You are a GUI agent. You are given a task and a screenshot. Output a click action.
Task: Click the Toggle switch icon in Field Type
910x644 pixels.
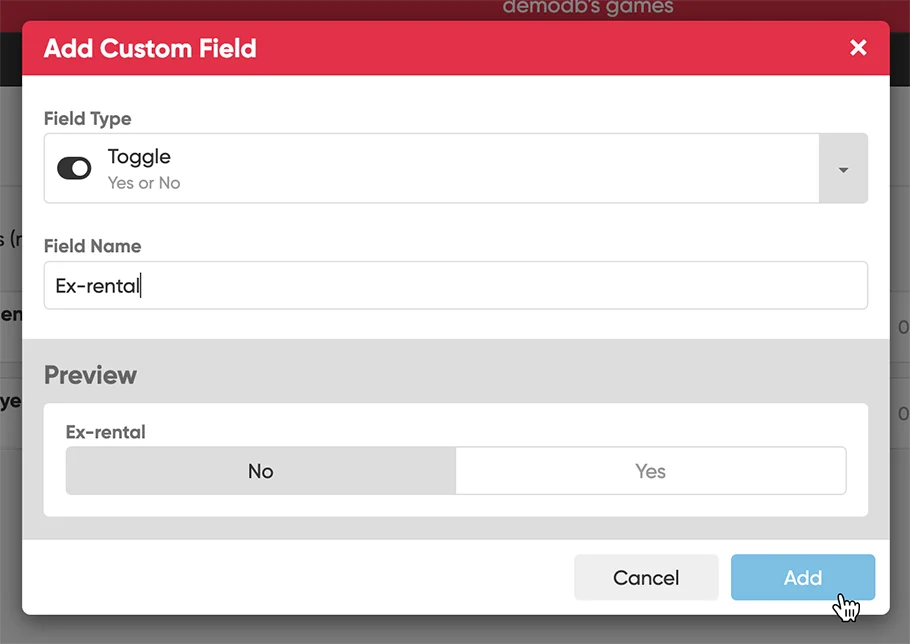click(74, 169)
